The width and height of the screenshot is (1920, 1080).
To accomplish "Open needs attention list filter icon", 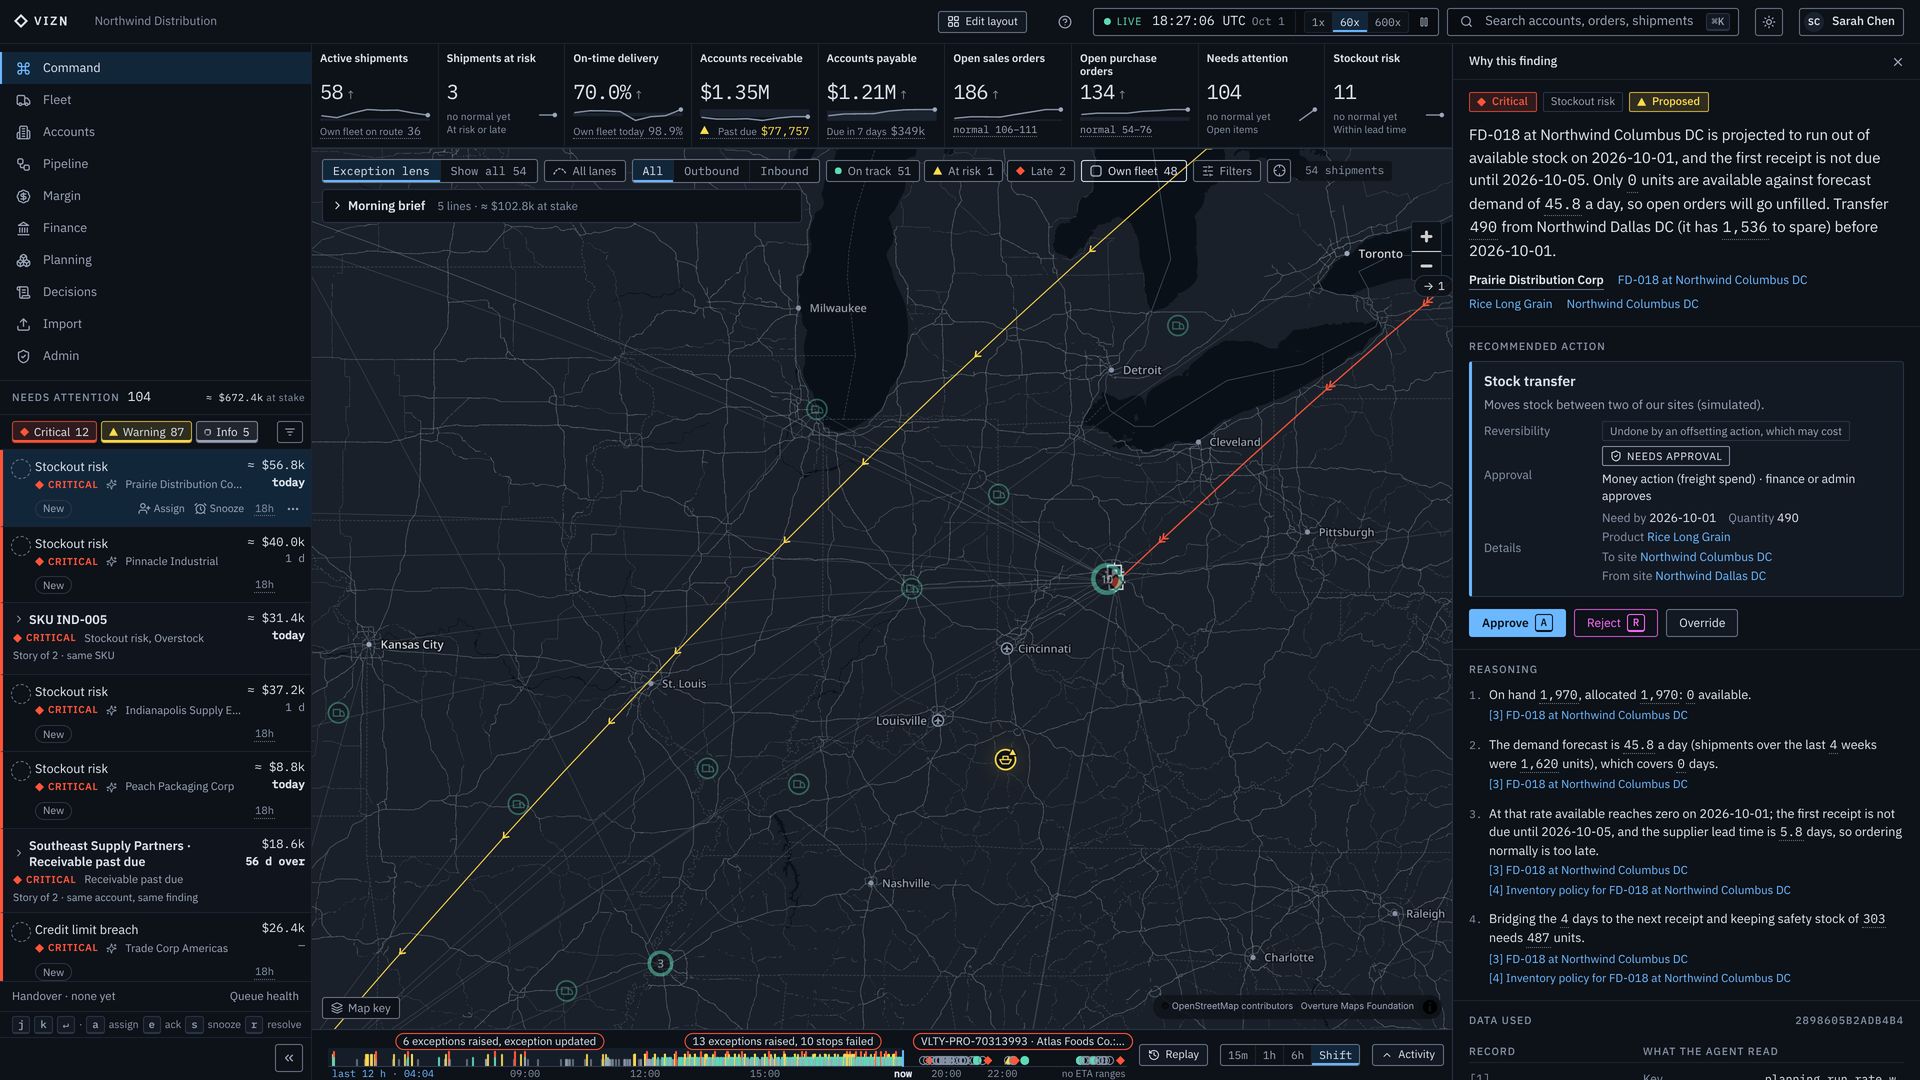I will pyautogui.click(x=289, y=432).
